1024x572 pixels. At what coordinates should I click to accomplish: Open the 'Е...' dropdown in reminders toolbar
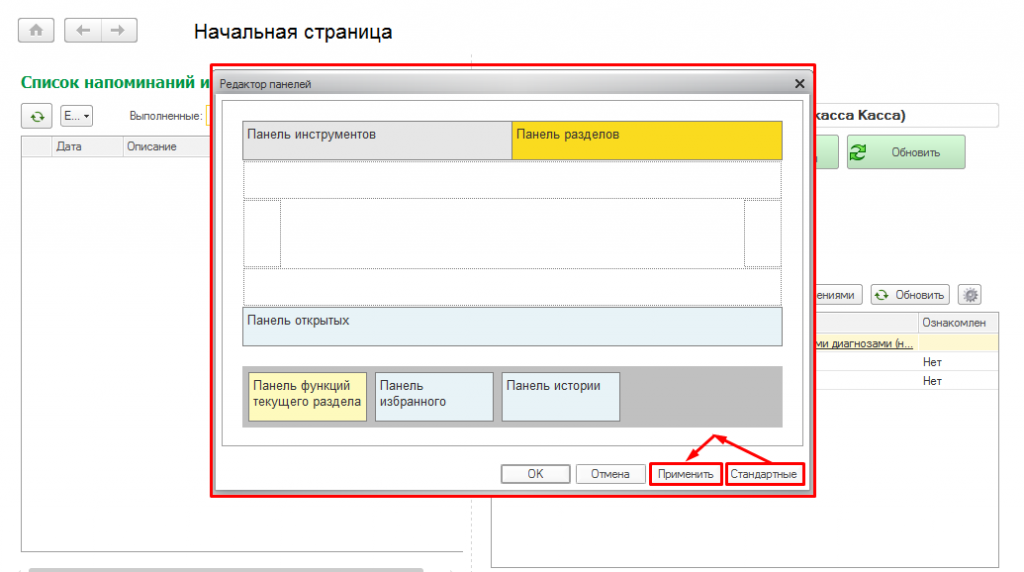[x=76, y=116]
